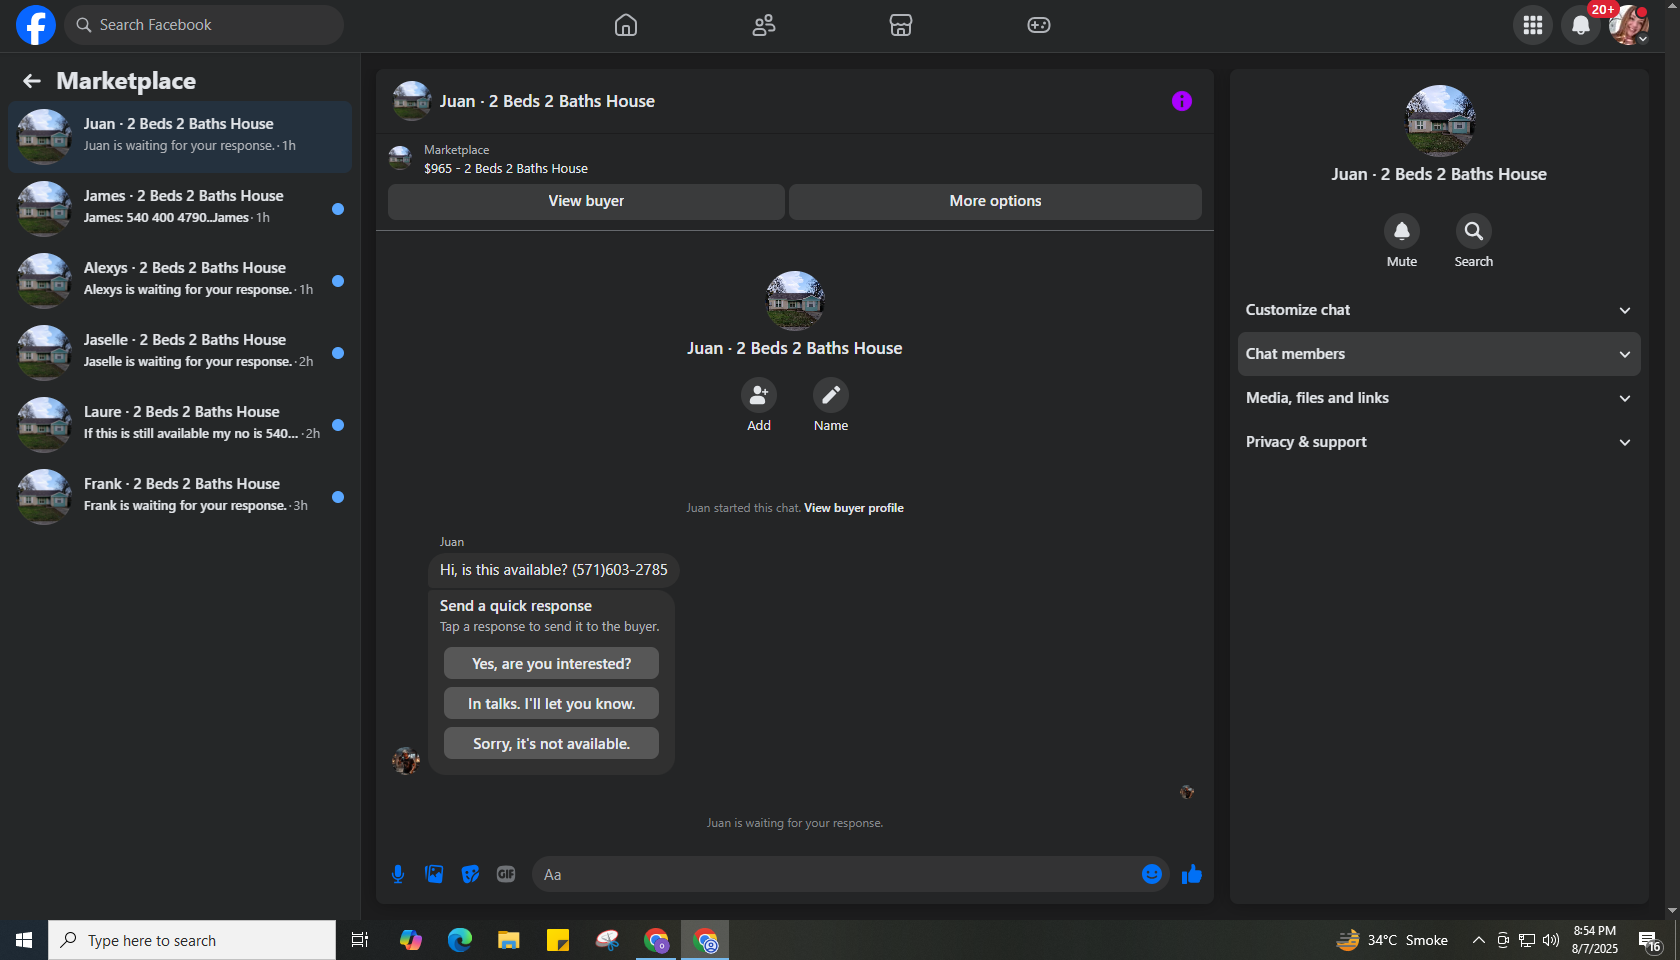Viewport: 1680px width, 960px height.
Task: Open the 34°C Smoke weather widget
Action: (x=1392, y=940)
